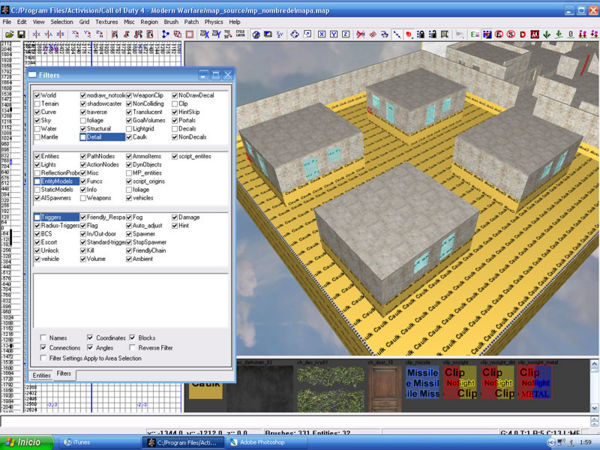Image resolution: width=600 pixels, height=450 pixels.
Task: Uncheck the Lights filter checkbox
Action: coord(37,165)
